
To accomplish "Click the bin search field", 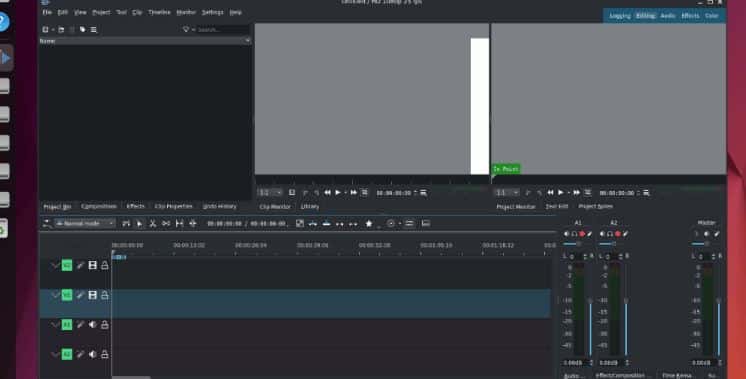I will tap(221, 29).
